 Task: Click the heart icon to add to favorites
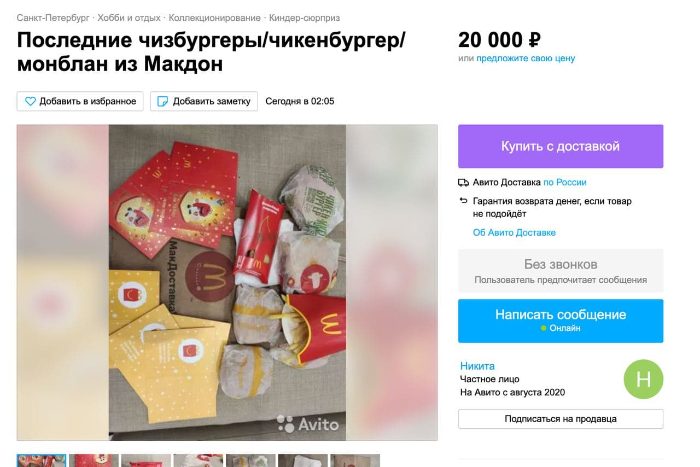[x=30, y=101]
